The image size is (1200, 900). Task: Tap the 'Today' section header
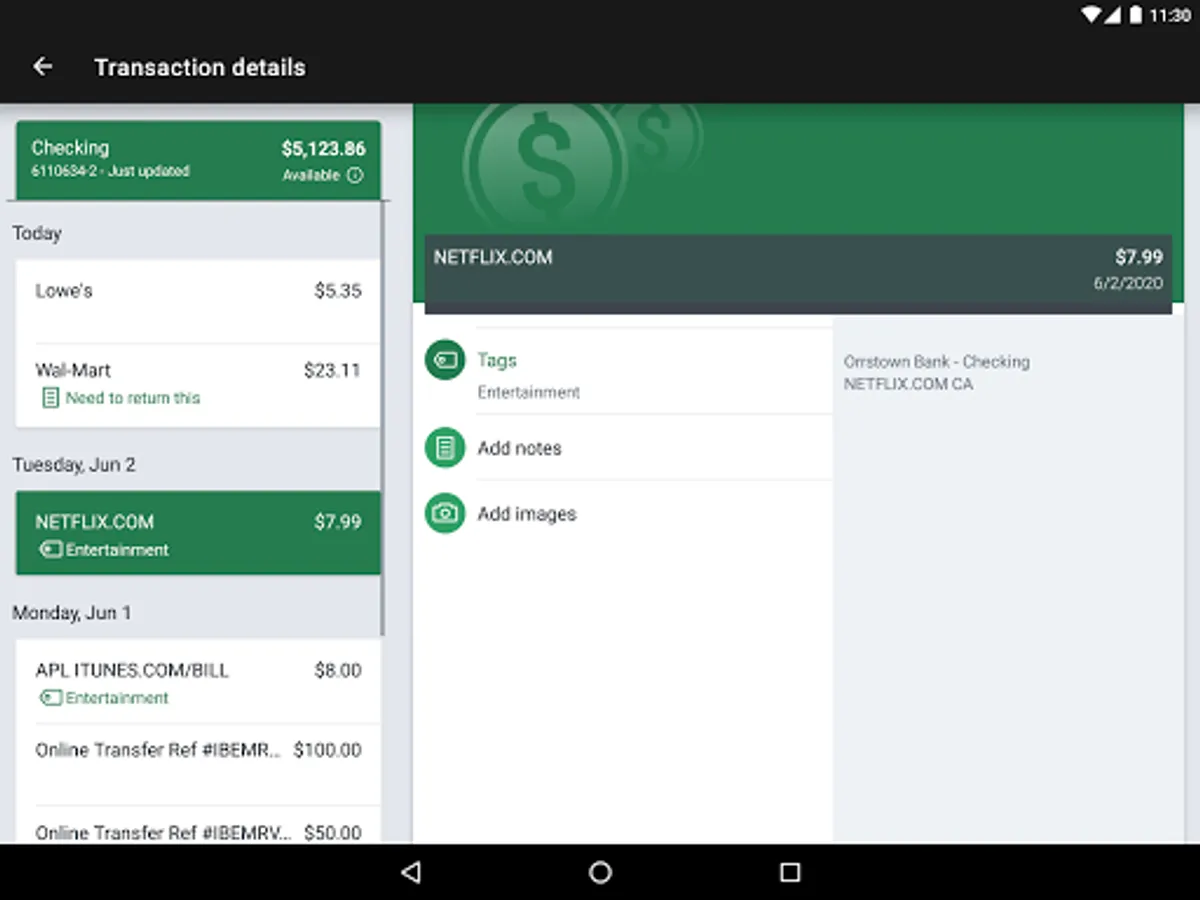click(37, 233)
